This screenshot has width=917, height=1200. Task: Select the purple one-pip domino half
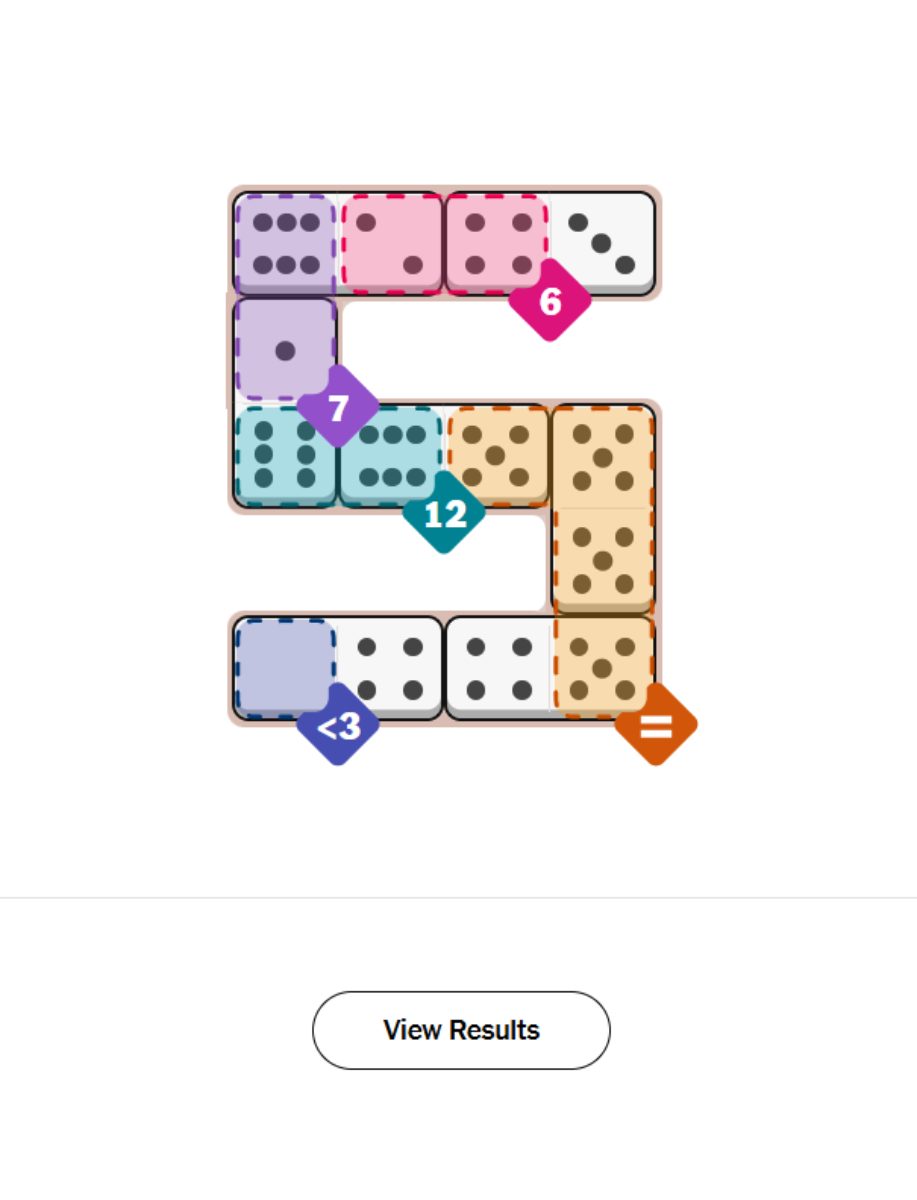pyautogui.click(x=286, y=350)
